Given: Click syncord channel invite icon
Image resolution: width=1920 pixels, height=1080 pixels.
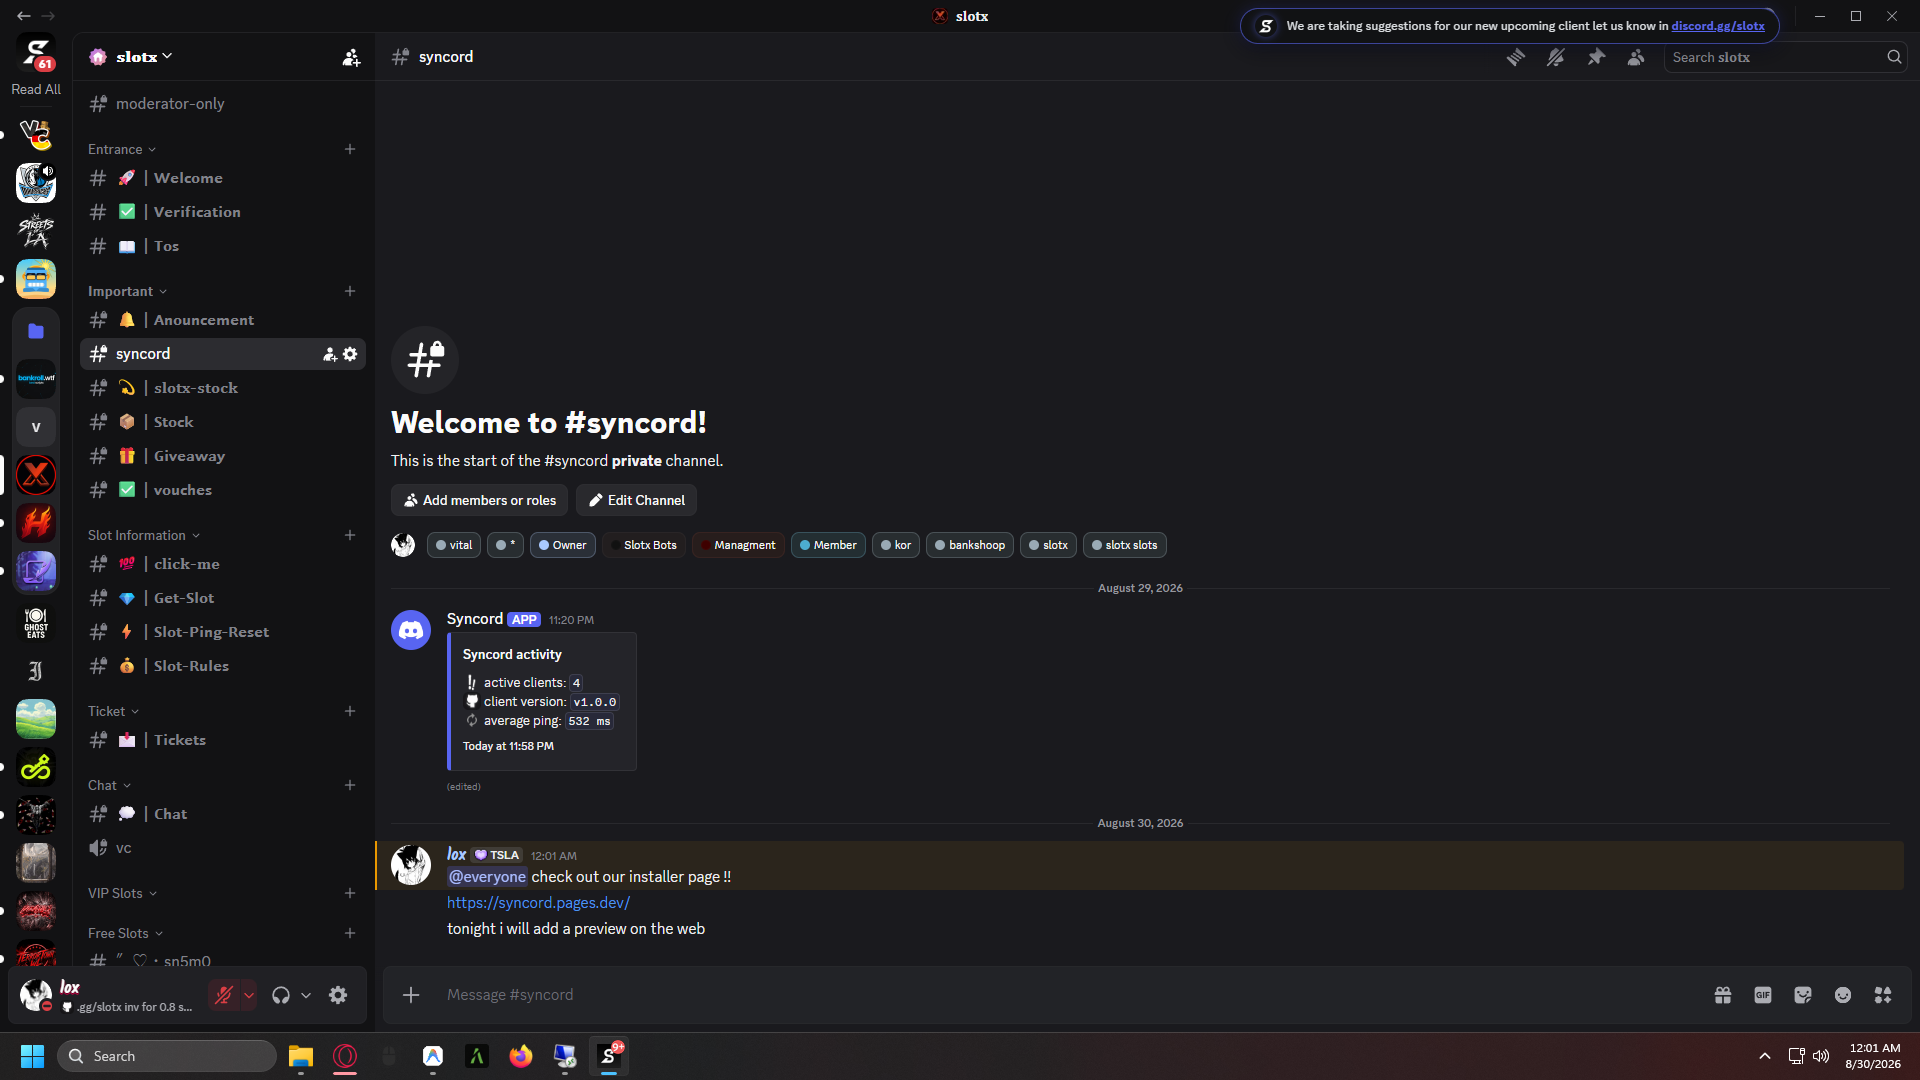Looking at the screenshot, I should [330, 354].
